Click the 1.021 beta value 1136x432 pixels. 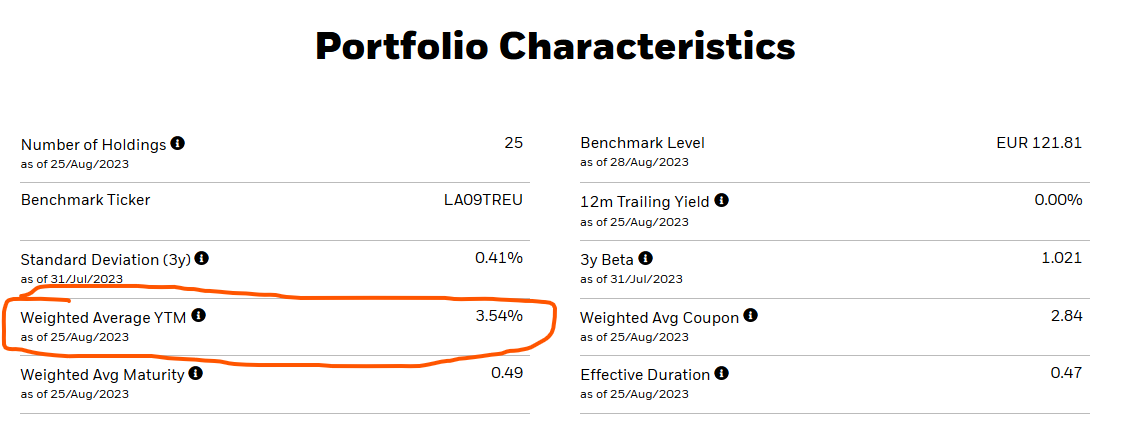pos(1062,257)
